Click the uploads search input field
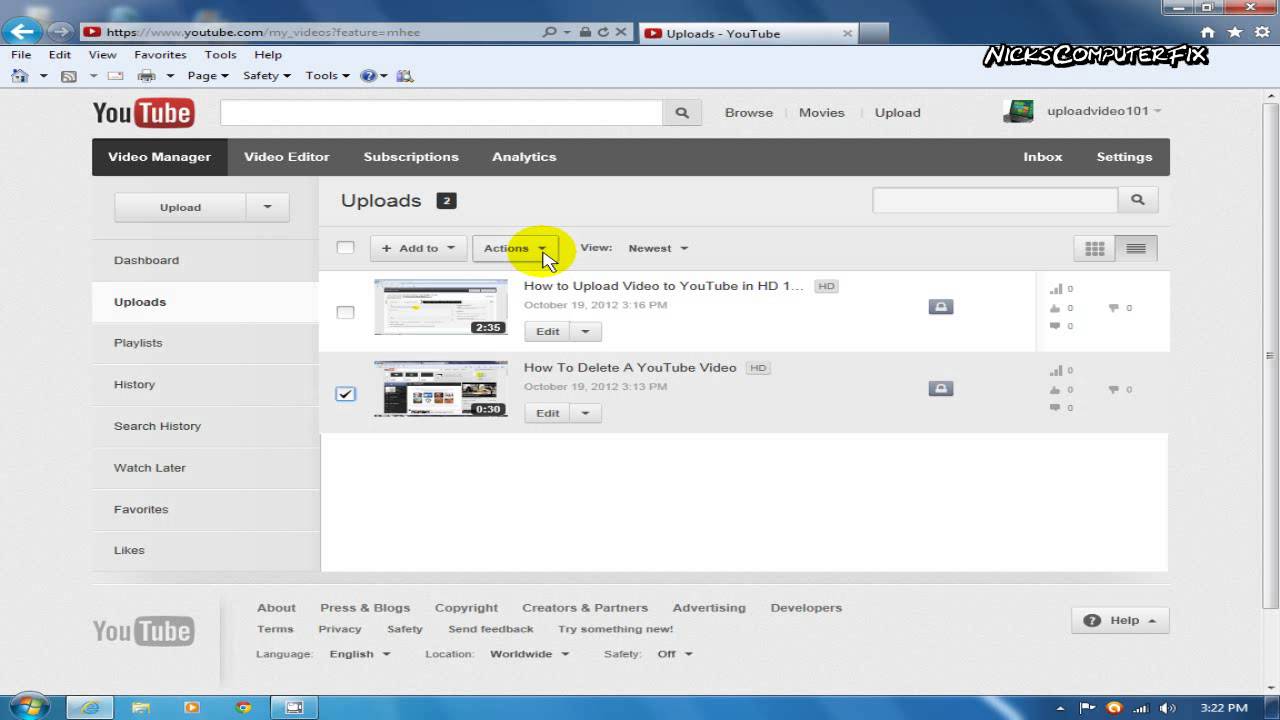1280x720 pixels. pyautogui.click(x=995, y=200)
